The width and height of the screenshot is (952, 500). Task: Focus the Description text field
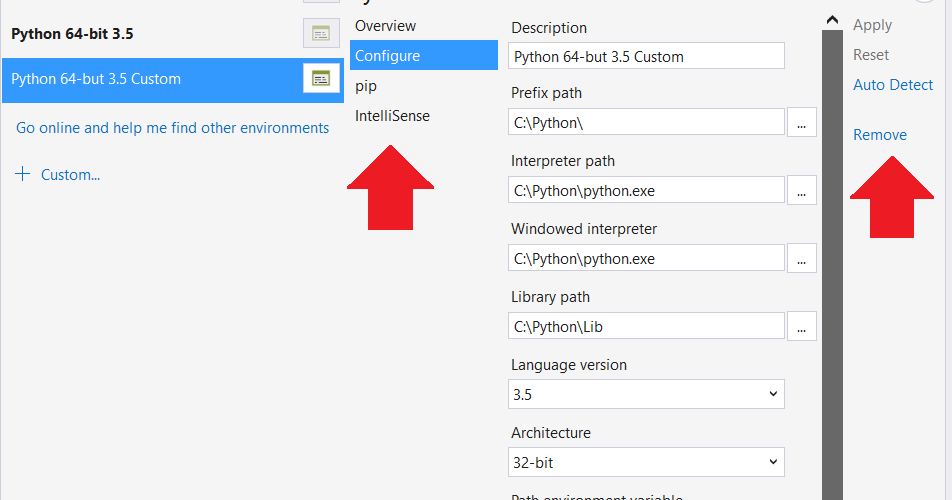click(x=647, y=56)
